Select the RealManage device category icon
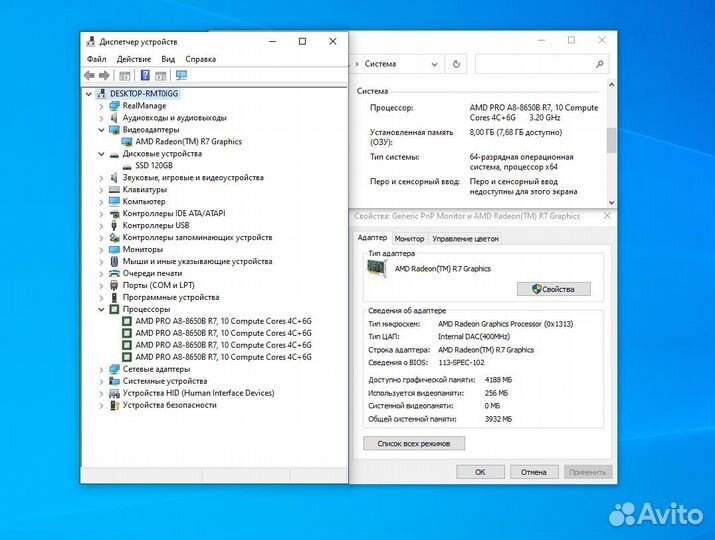 pos(114,106)
